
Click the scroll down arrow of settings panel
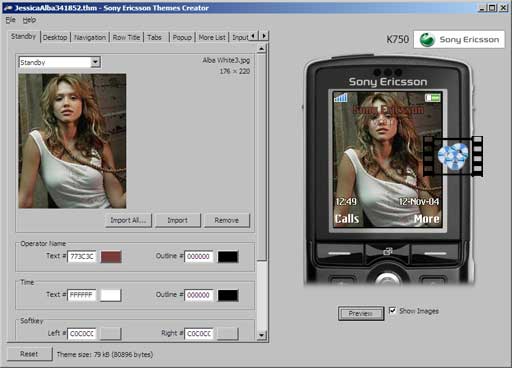262,335
